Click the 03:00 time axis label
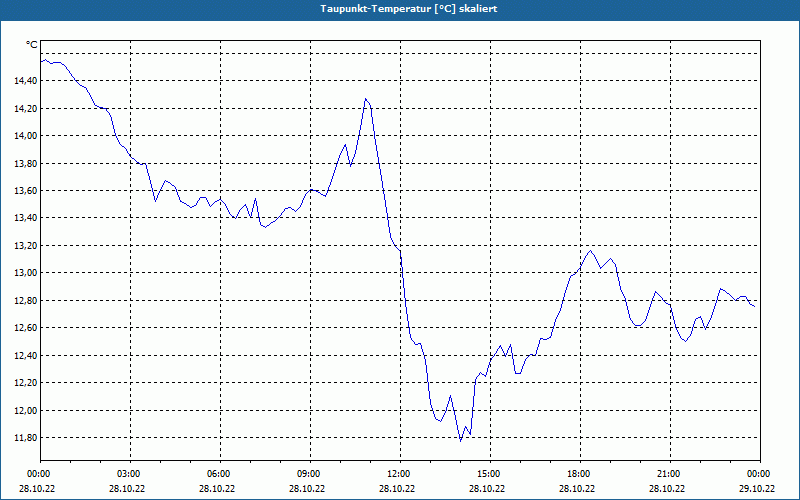This screenshot has width=800, height=500. (x=130, y=474)
